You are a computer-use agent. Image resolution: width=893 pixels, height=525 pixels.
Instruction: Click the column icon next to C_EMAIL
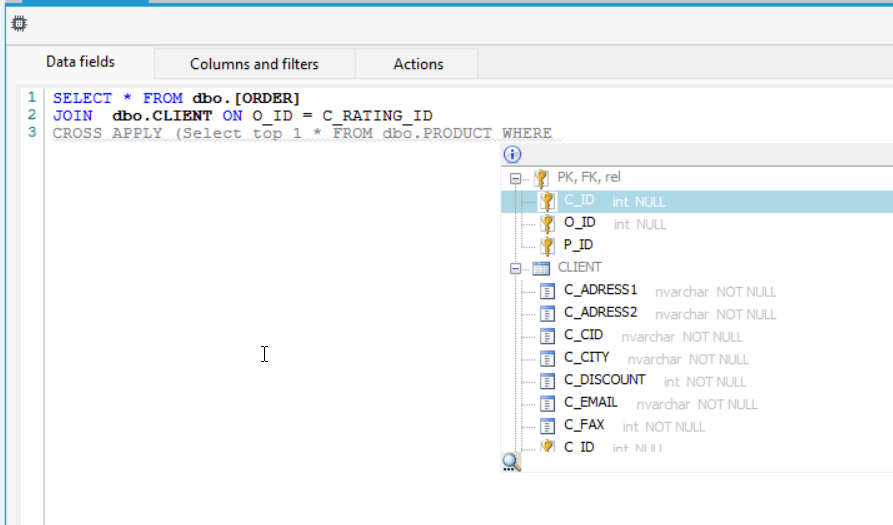[x=547, y=404]
